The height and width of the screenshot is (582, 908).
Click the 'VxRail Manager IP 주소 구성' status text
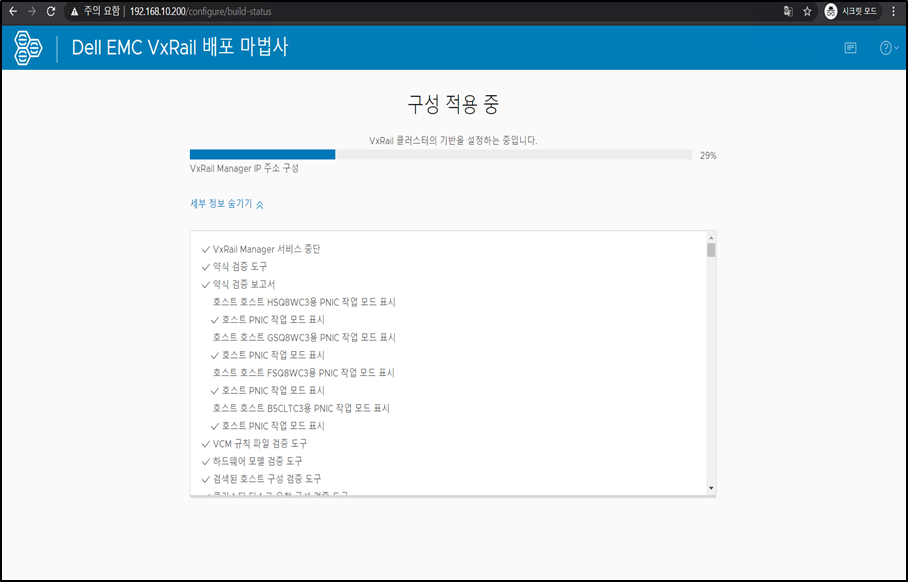coord(244,169)
